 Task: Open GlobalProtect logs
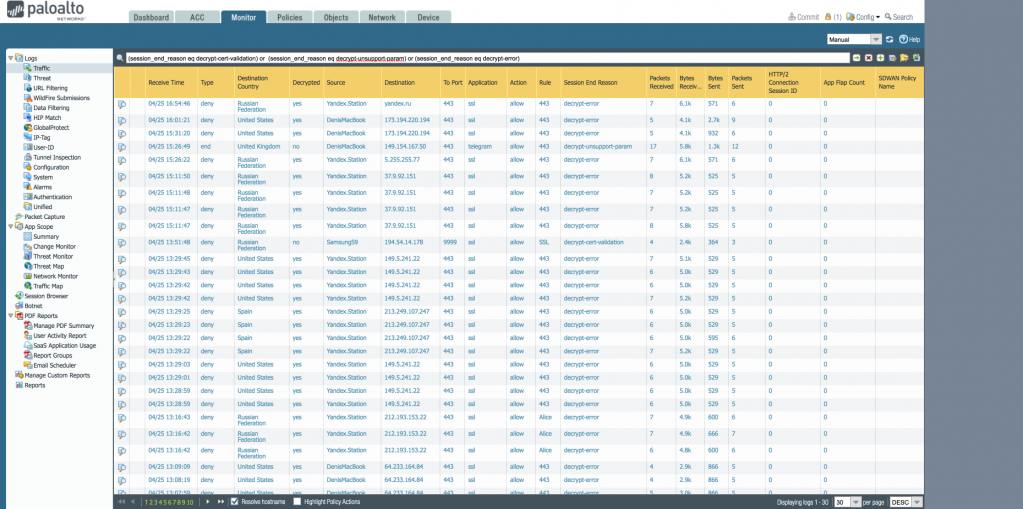coord(51,127)
